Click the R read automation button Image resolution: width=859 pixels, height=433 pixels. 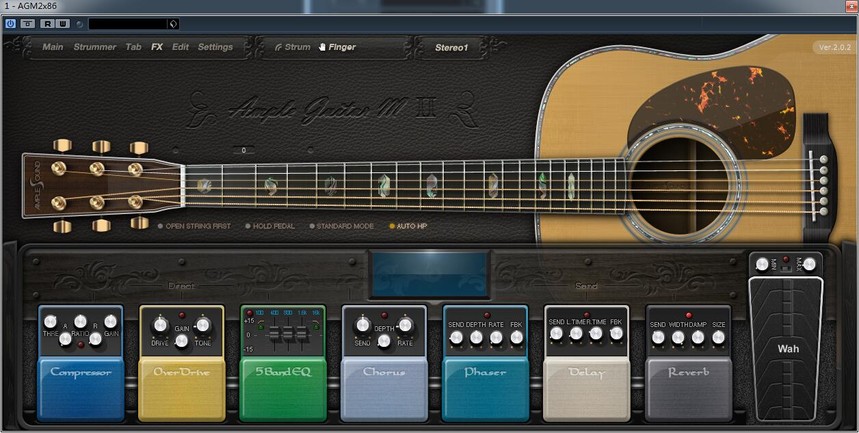point(47,24)
